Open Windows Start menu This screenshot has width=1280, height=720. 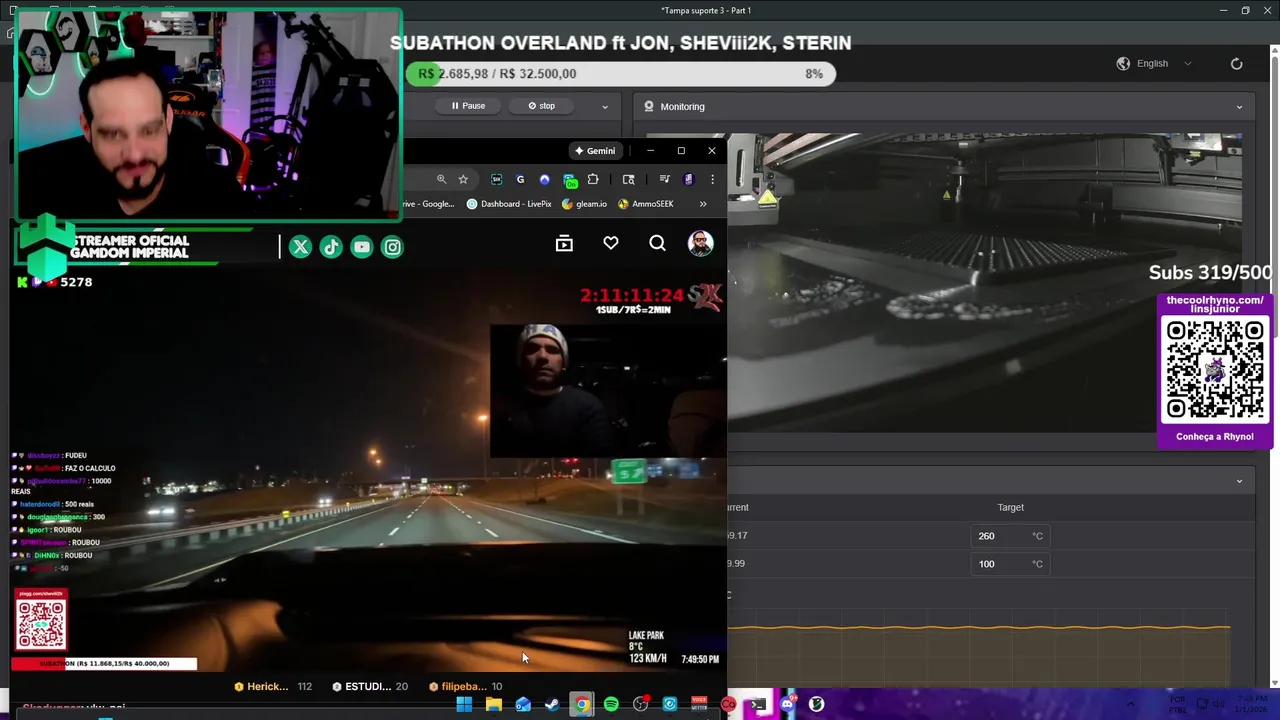(464, 704)
